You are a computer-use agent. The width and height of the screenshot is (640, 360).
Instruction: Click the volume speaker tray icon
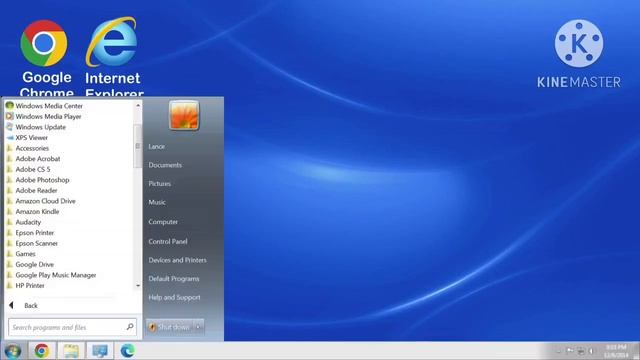pos(591,351)
